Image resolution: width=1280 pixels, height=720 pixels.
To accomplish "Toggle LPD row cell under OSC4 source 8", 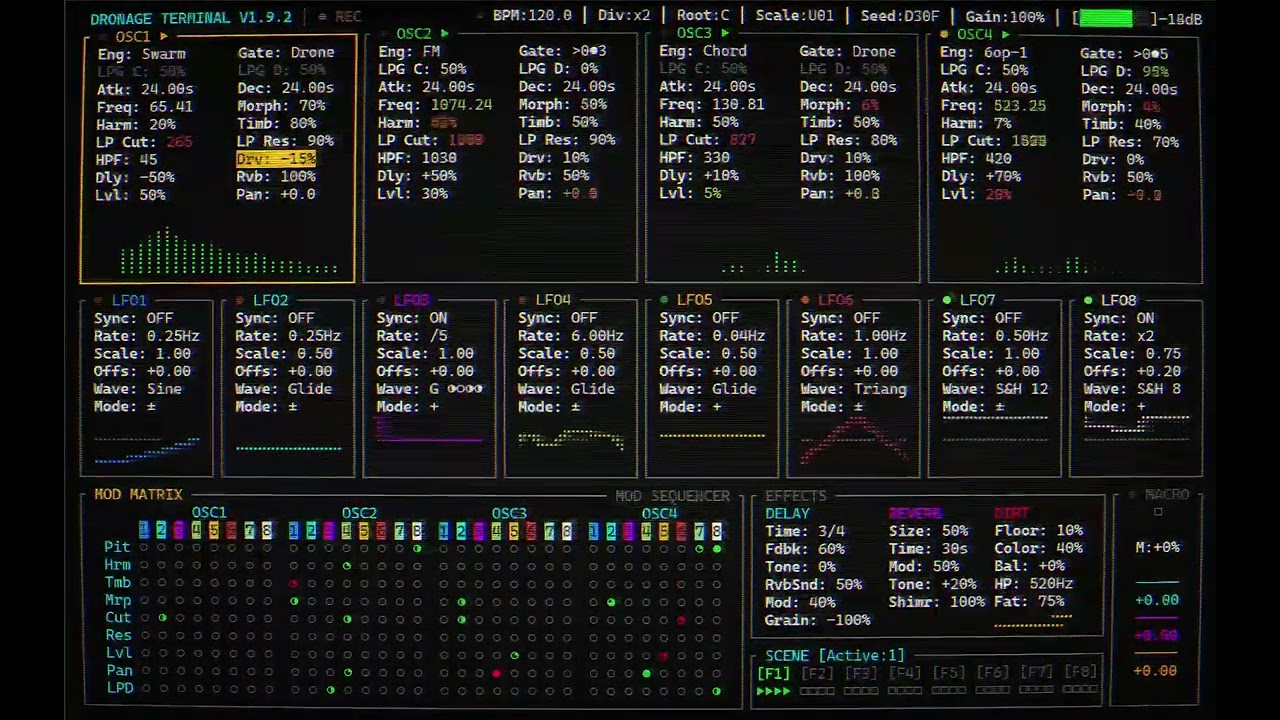I will click(x=716, y=691).
